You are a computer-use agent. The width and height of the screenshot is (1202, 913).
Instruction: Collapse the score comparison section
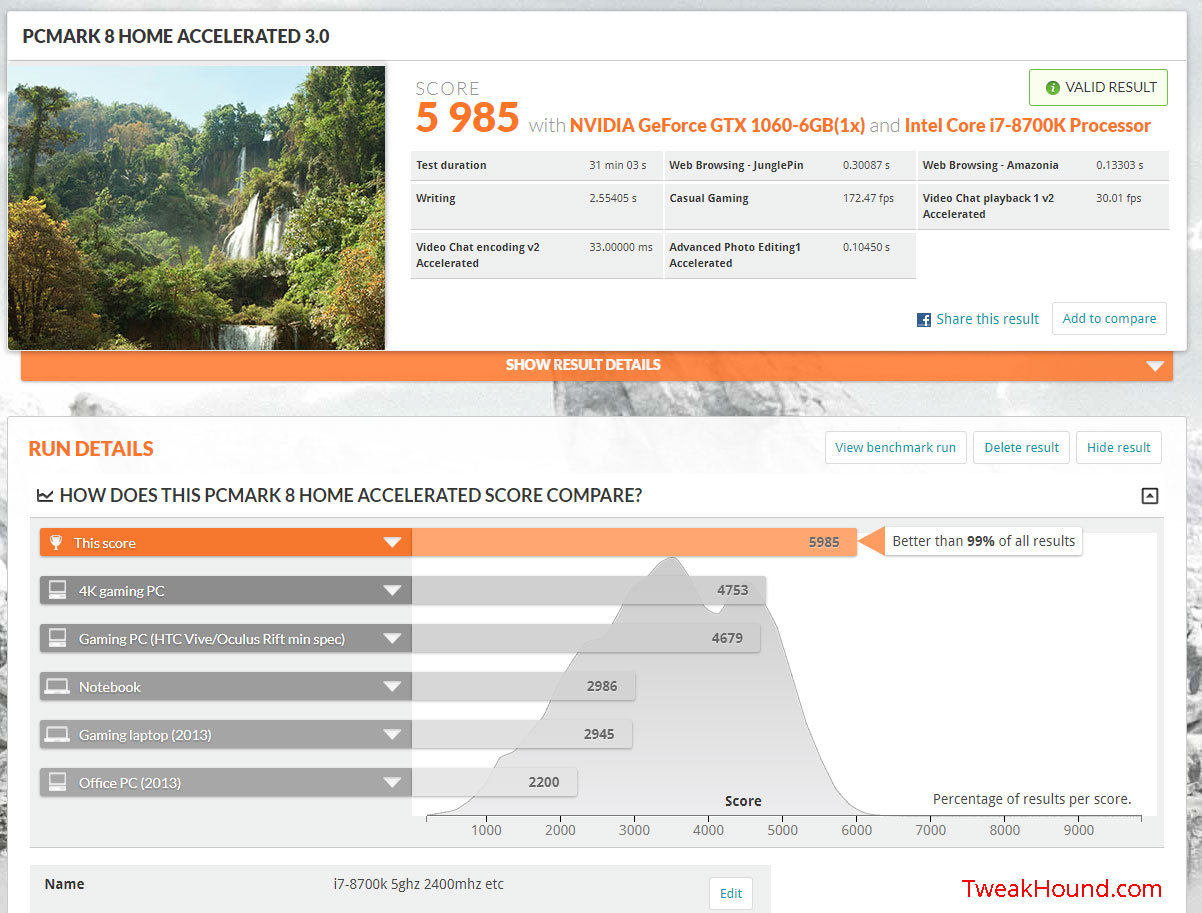click(1150, 495)
